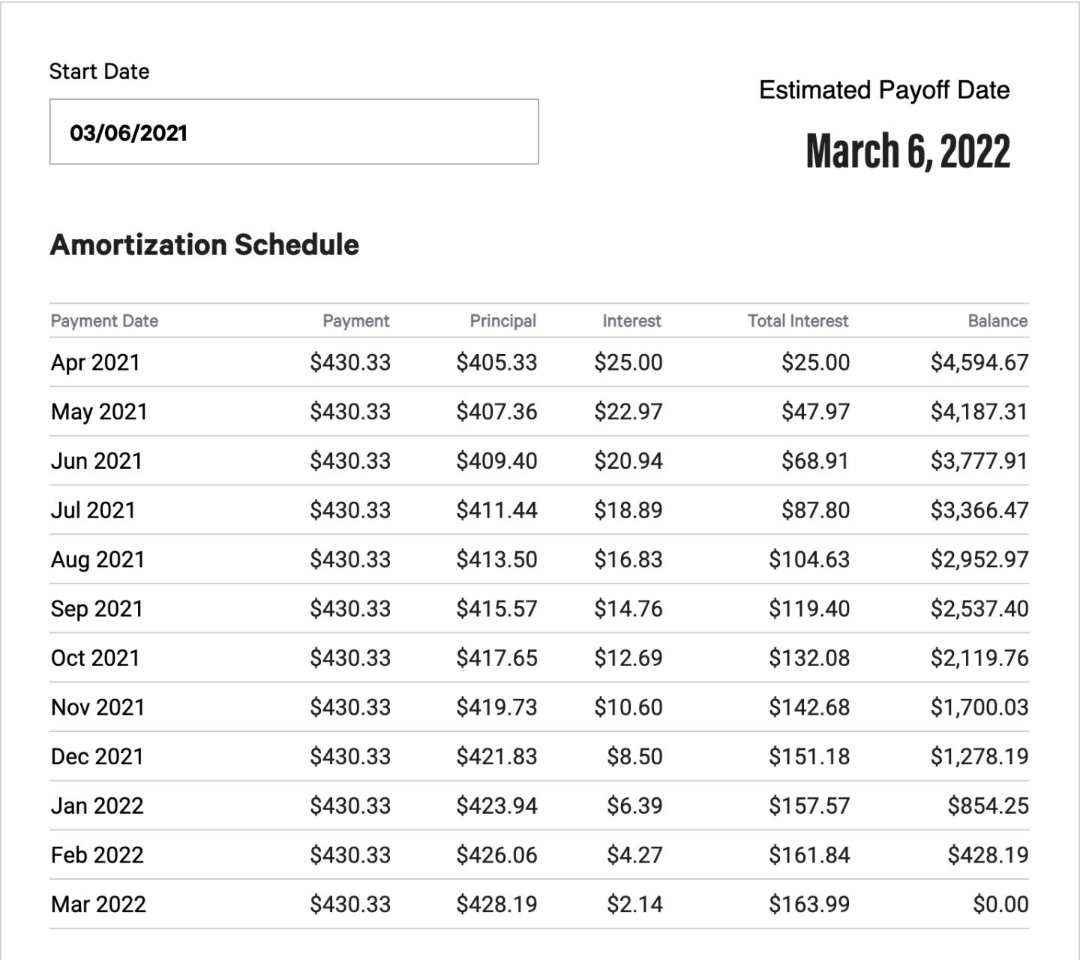
Task: Click the Estimated Payoff Date label
Action: coord(884,90)
